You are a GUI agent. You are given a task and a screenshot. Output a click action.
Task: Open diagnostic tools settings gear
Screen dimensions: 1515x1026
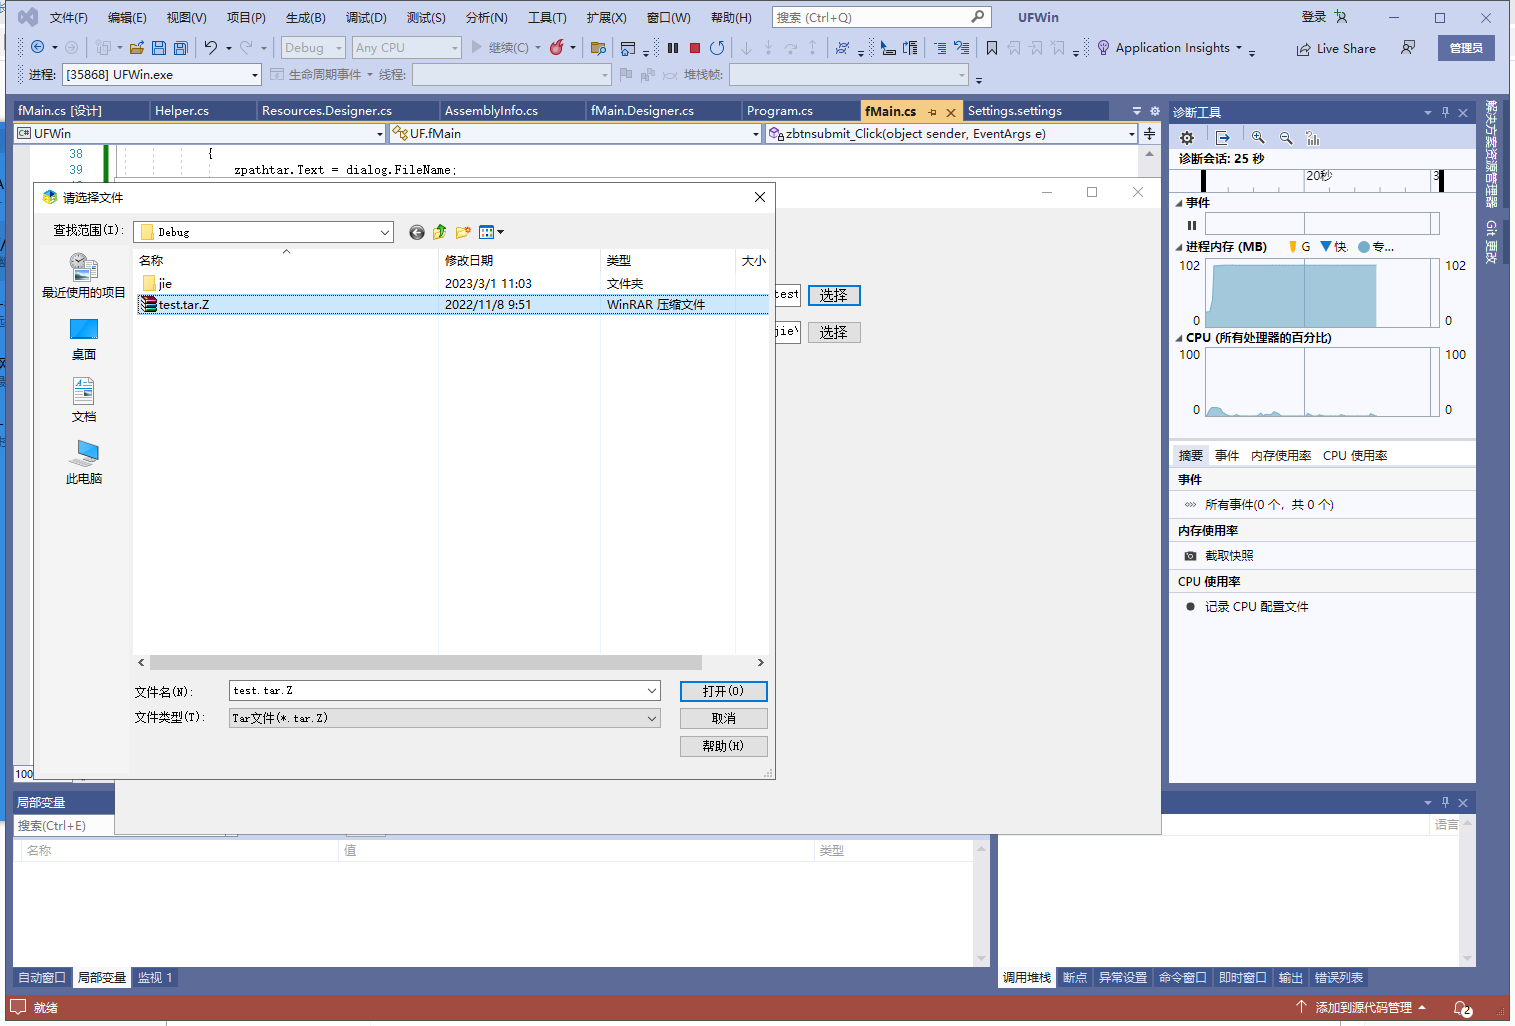(x=1187, y=138)
